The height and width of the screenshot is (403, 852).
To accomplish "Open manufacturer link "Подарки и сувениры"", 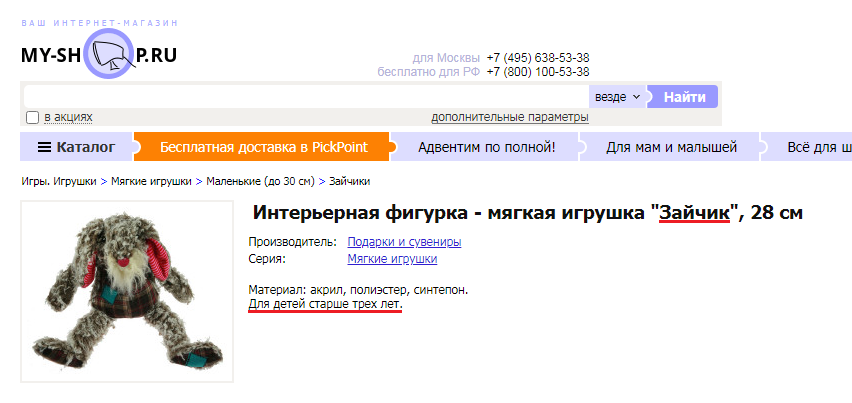I will tap(404, 241).
